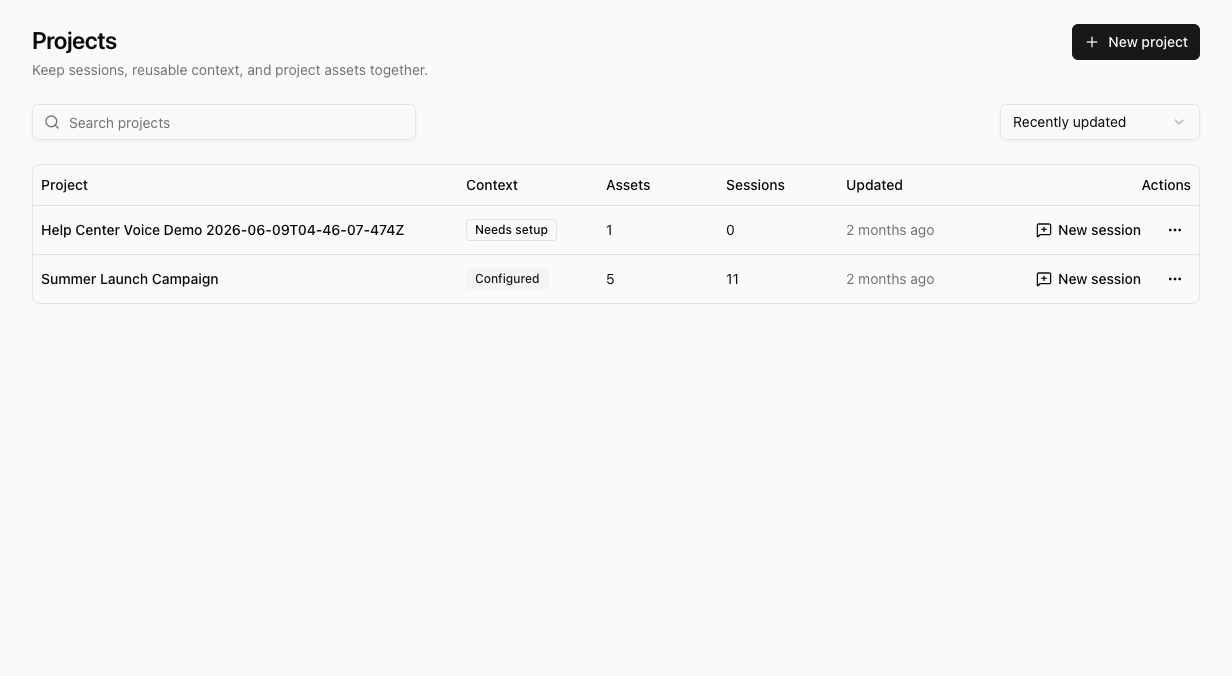1232x676 pixels.
Task: Click the Needs setup badge
Action: (511, 230)
